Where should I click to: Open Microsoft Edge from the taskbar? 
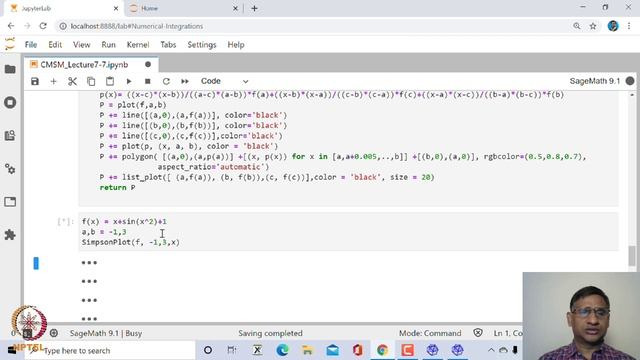tap(282, 350)
